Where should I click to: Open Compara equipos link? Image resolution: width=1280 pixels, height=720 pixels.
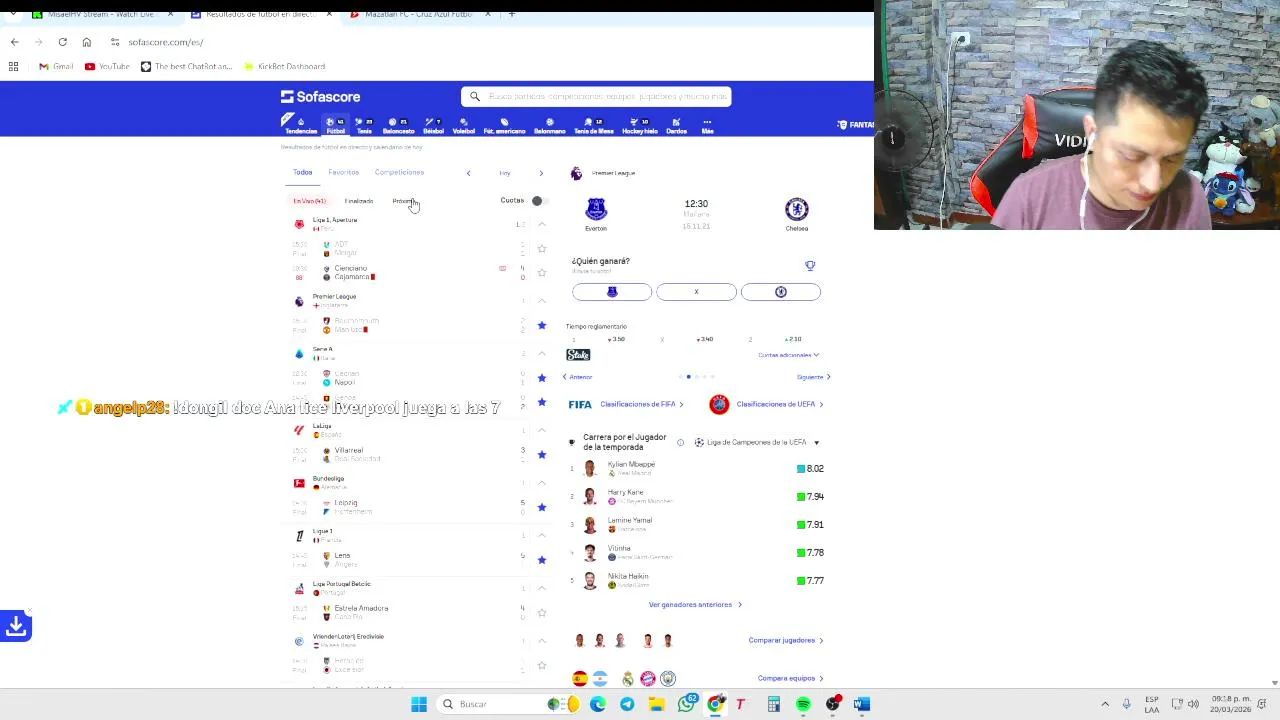tap(791, 678)
